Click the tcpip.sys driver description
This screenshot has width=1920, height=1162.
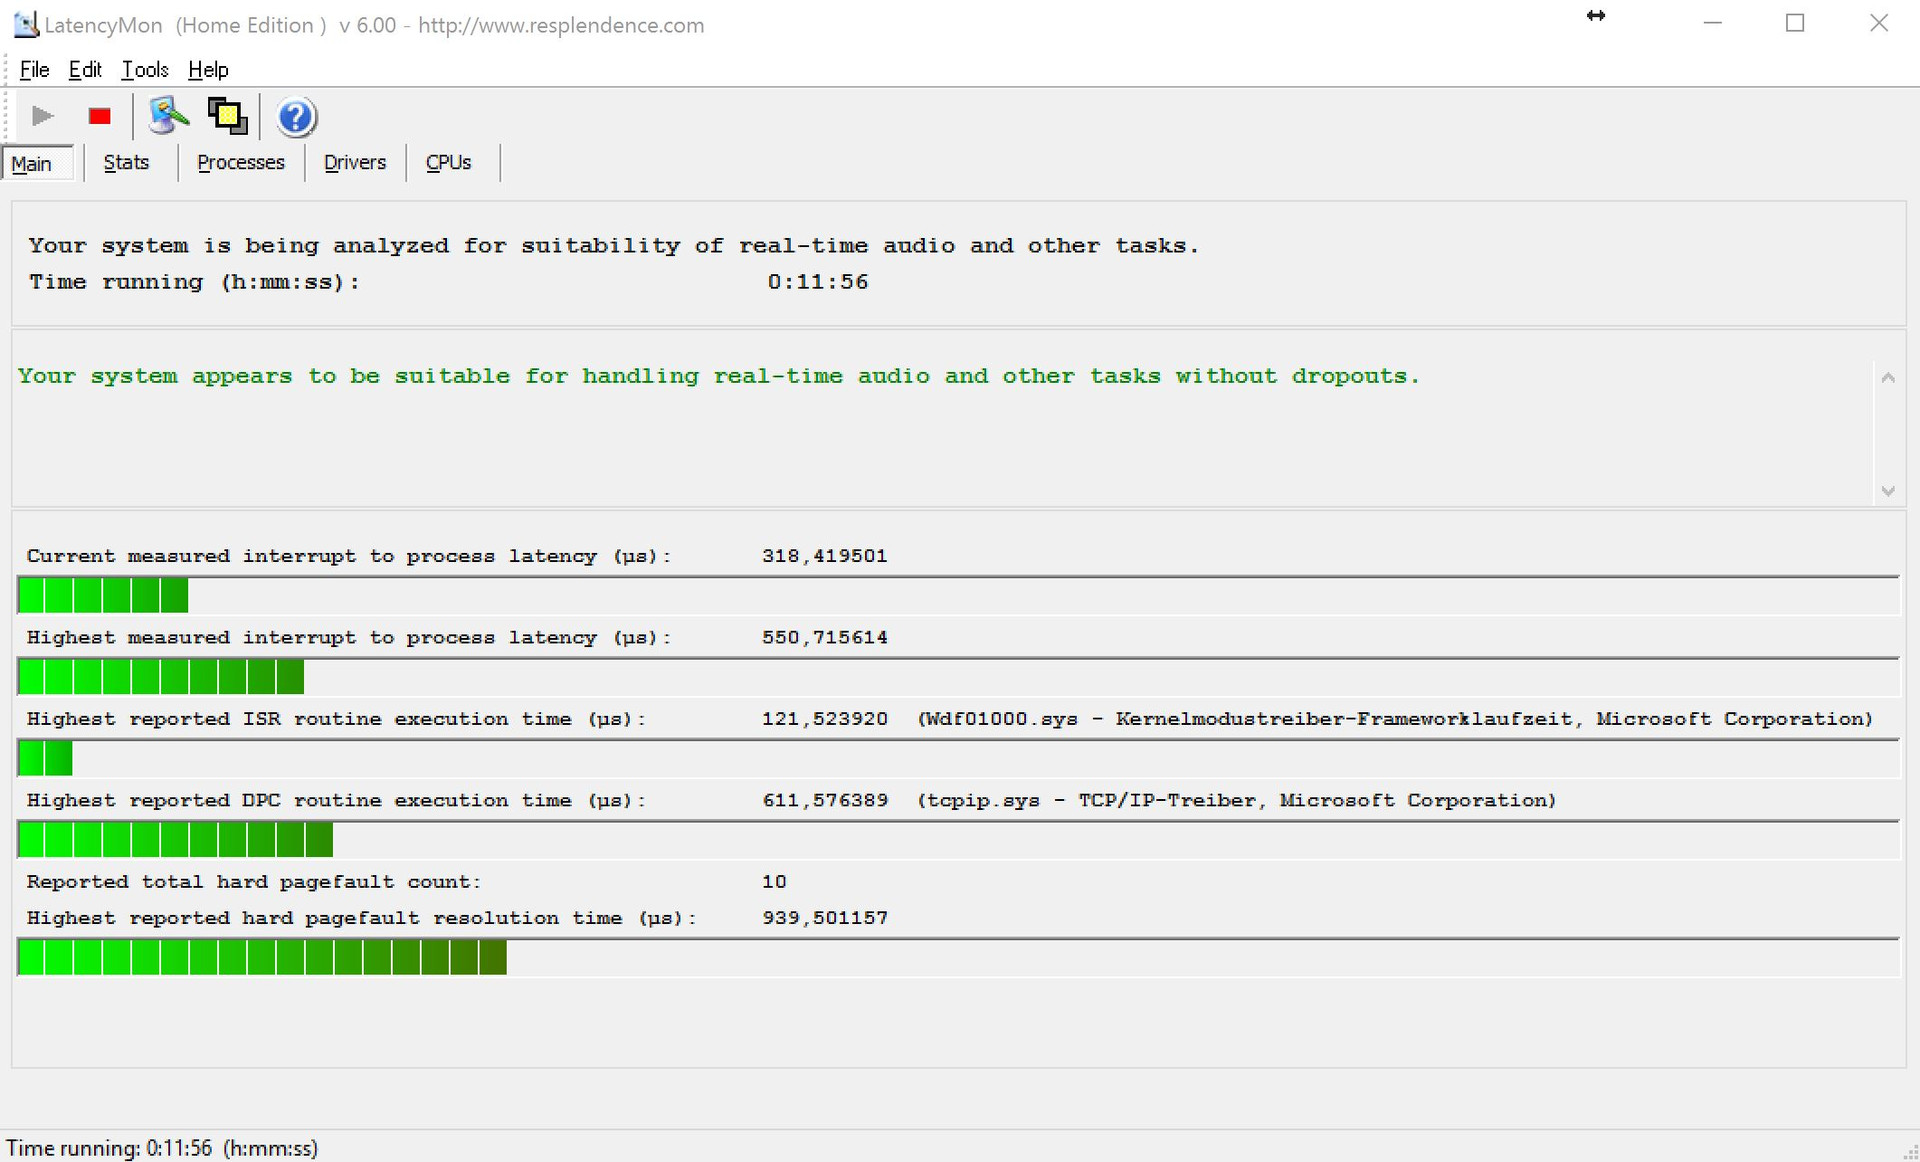[1236, 801]
